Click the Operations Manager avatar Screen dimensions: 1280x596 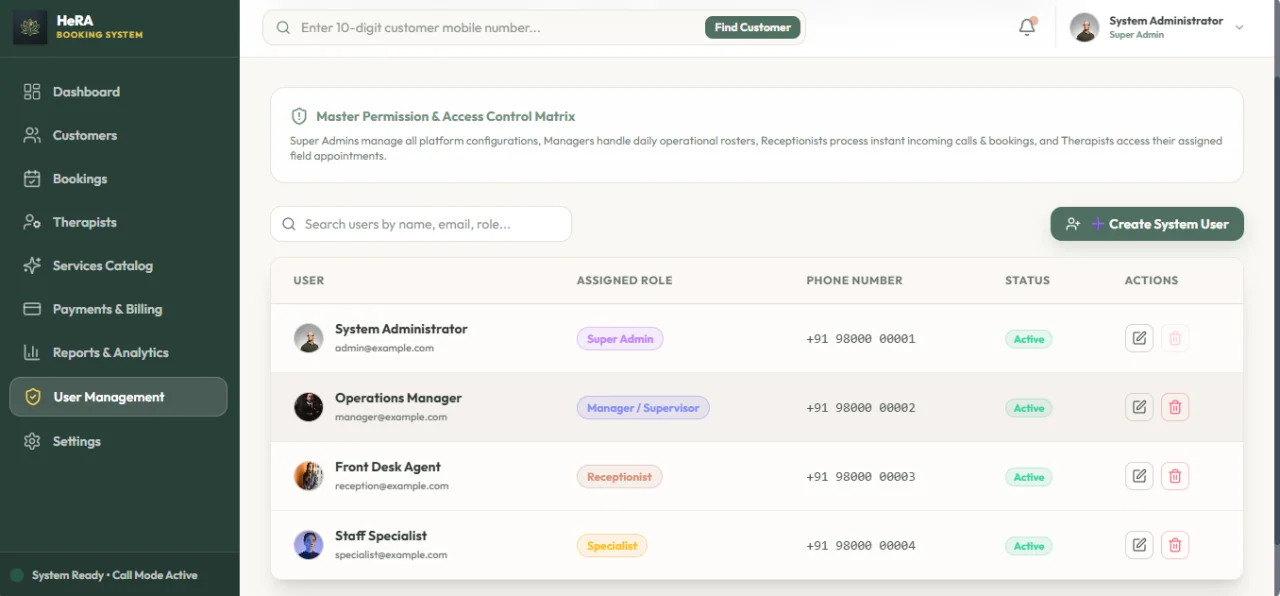[x=308, y=407]
